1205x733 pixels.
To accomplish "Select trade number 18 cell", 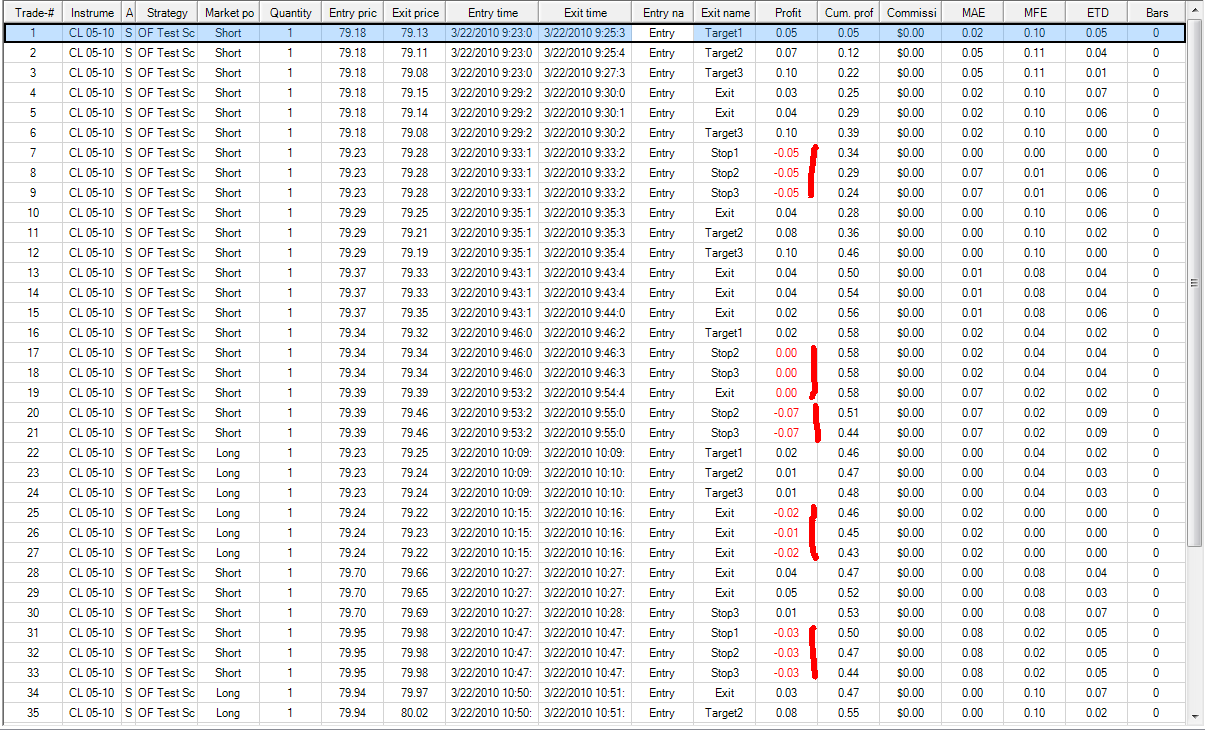I will pos(33,373).
